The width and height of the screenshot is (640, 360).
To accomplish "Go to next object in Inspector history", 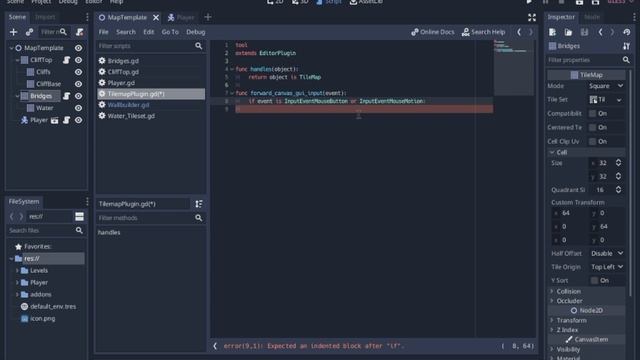I will (x=612, y=32).
